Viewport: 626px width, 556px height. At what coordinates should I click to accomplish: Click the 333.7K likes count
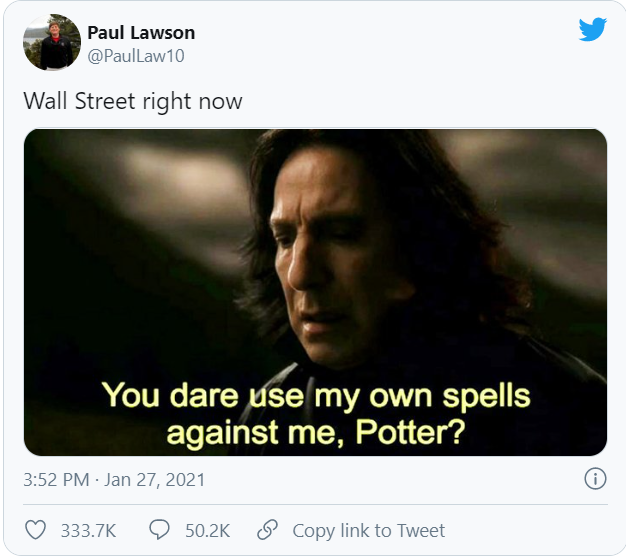pos(88,530)
